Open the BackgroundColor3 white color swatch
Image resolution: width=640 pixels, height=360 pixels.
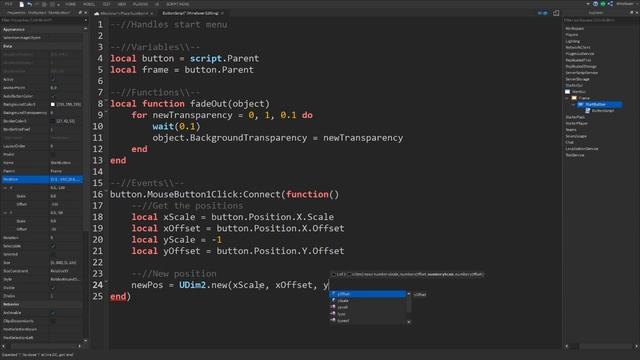[53, 104]
